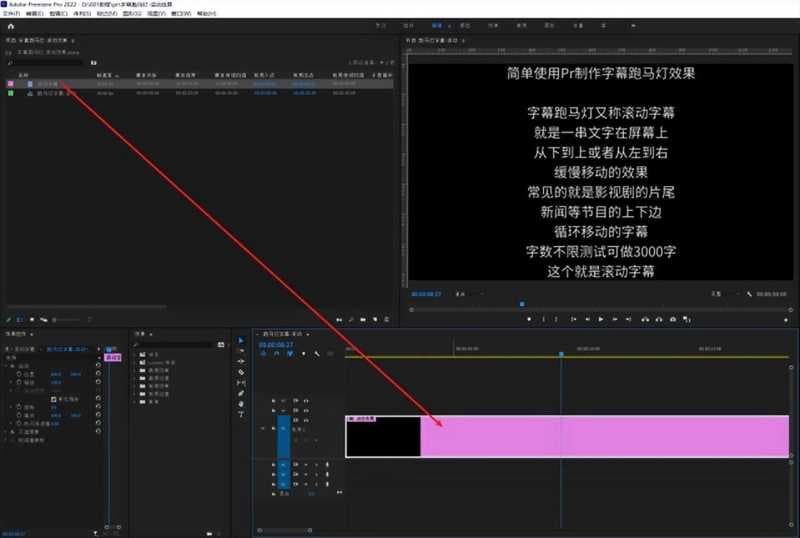
Task: Expand the Lumetri presets folder in Effects
Action: coord(136,362)
